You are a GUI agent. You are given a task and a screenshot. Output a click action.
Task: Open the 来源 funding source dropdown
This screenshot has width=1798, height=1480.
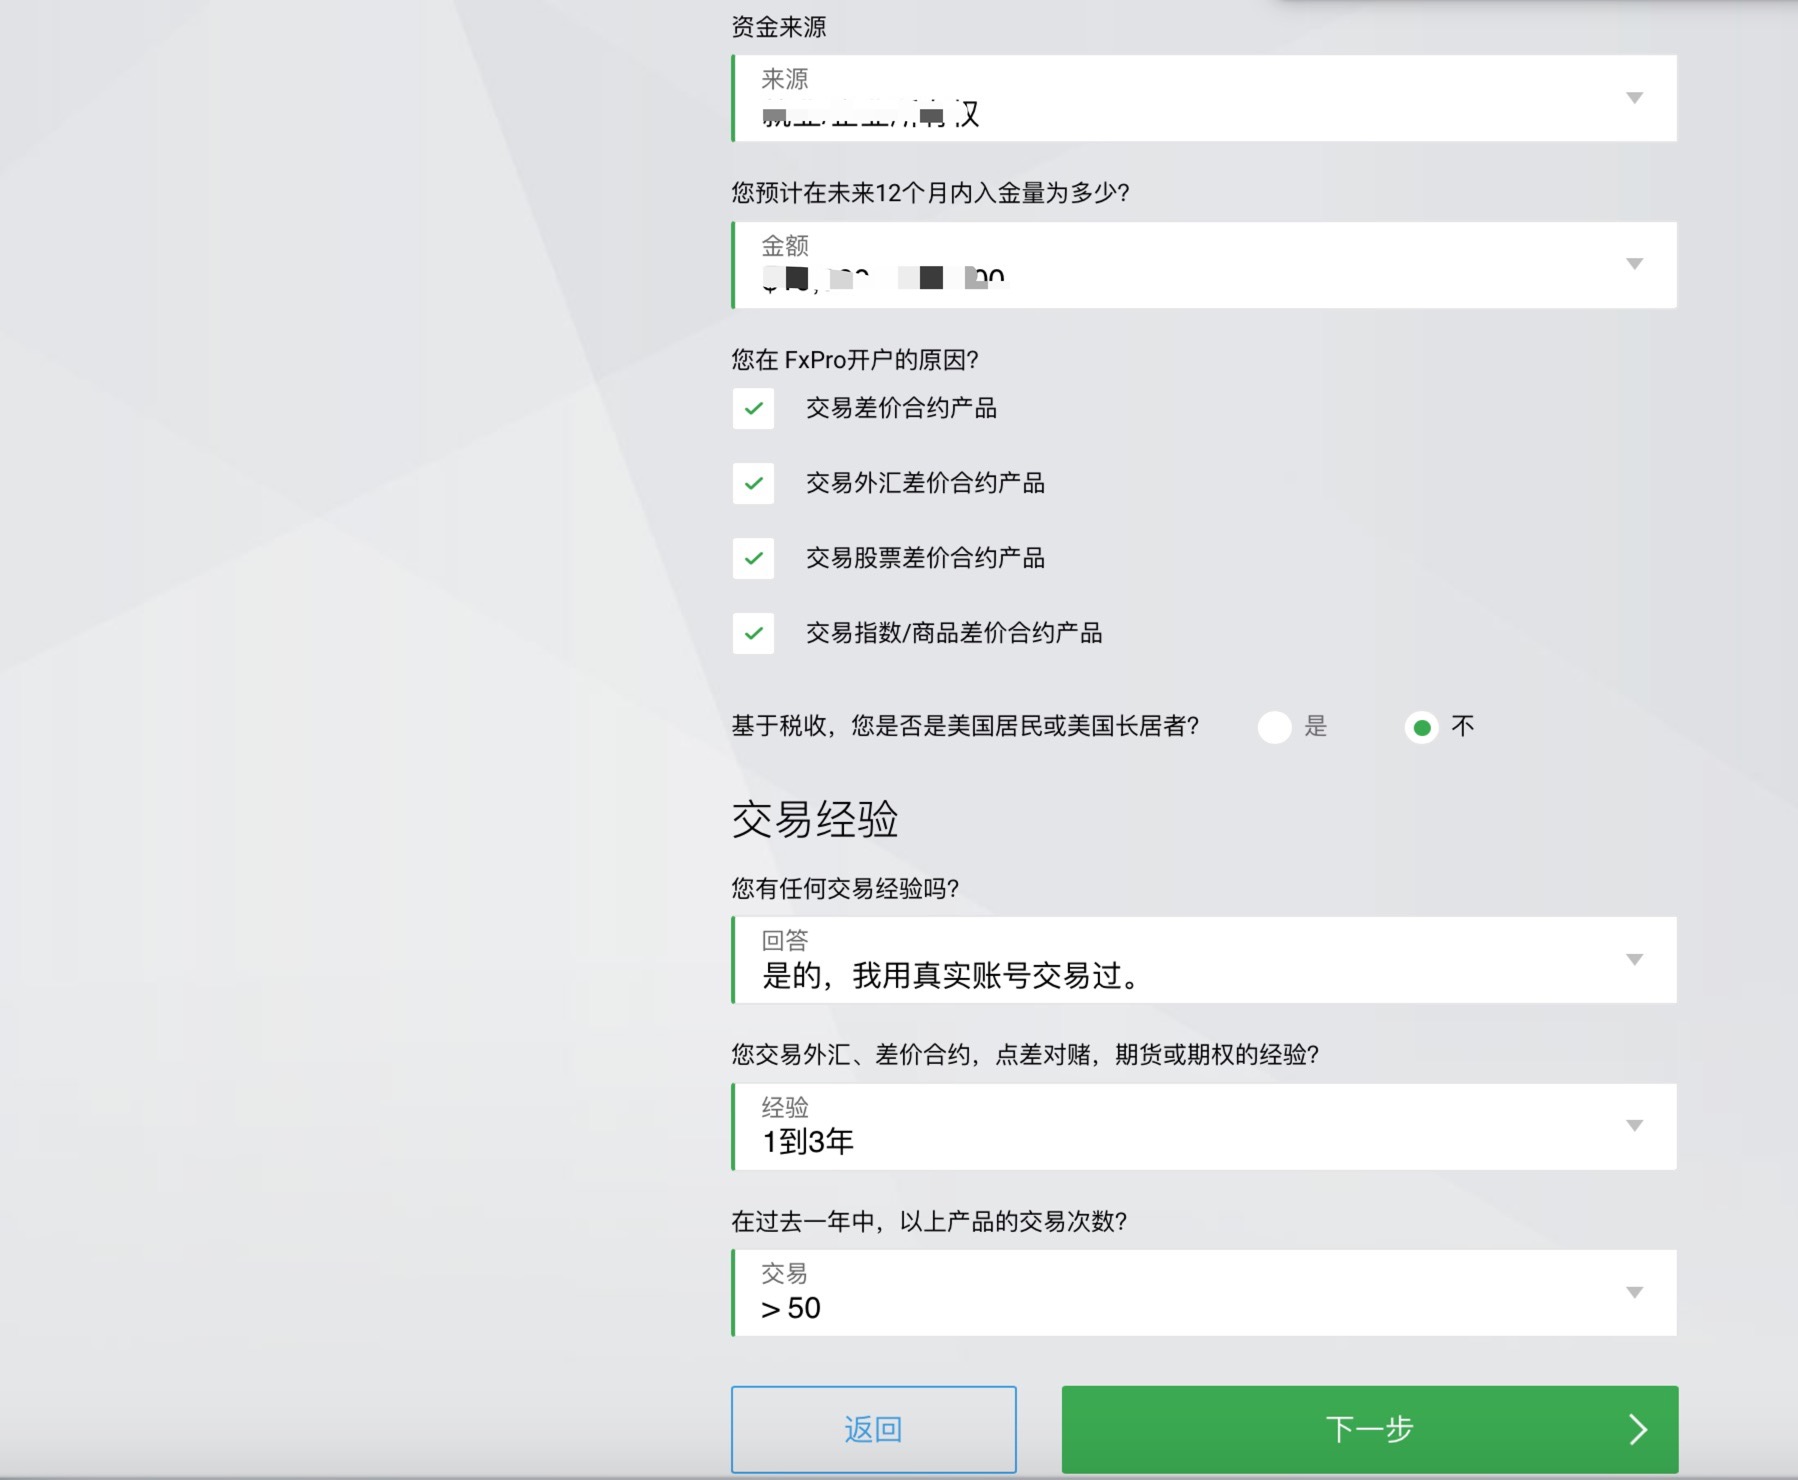click(1204, 98)
